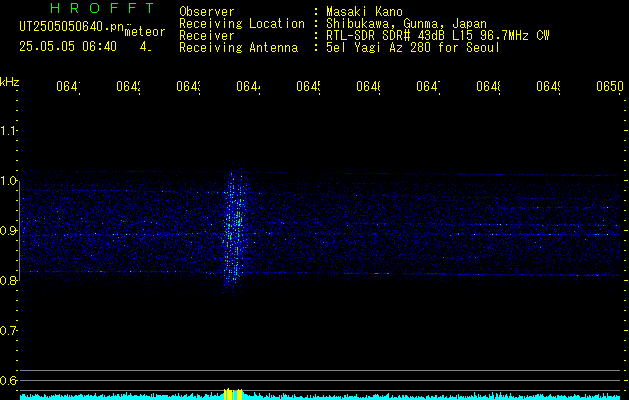Viewport: 629px width, 400px height.
Task: Click the 0649 time axis marker
Action: pos(548,87)
